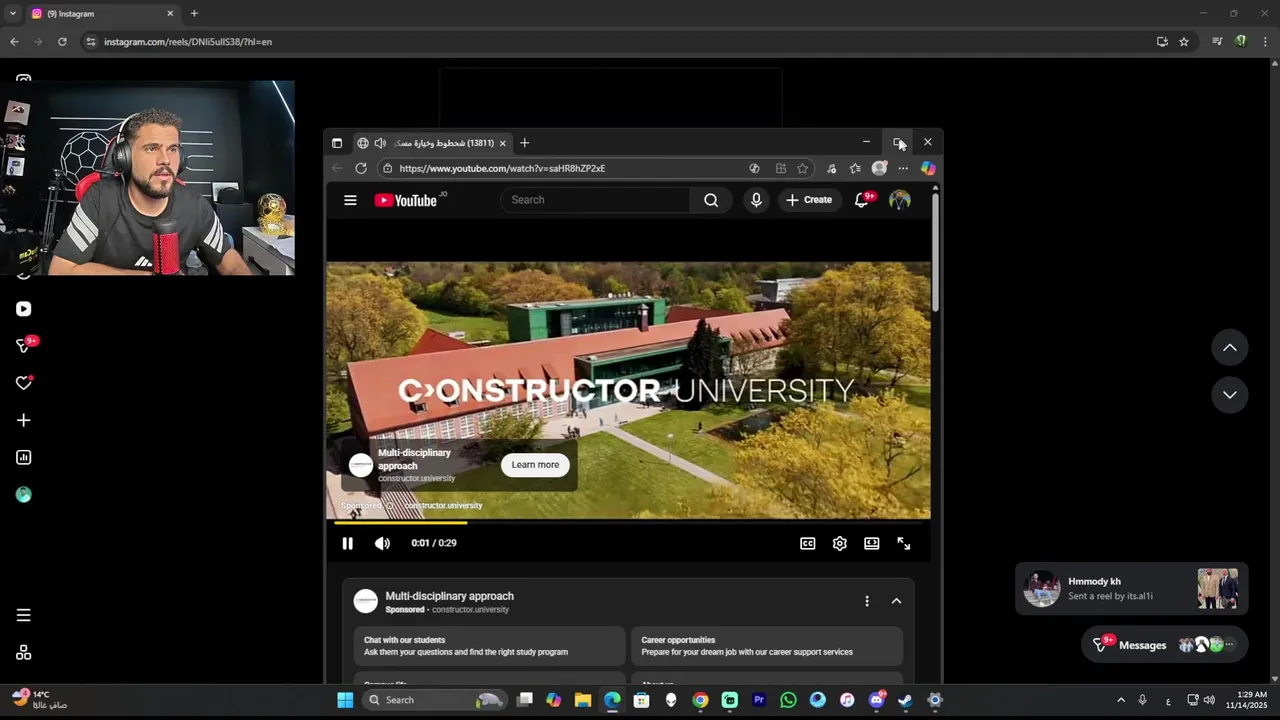
Task: Refresh the Edge page
Action: tap(361, 168)
